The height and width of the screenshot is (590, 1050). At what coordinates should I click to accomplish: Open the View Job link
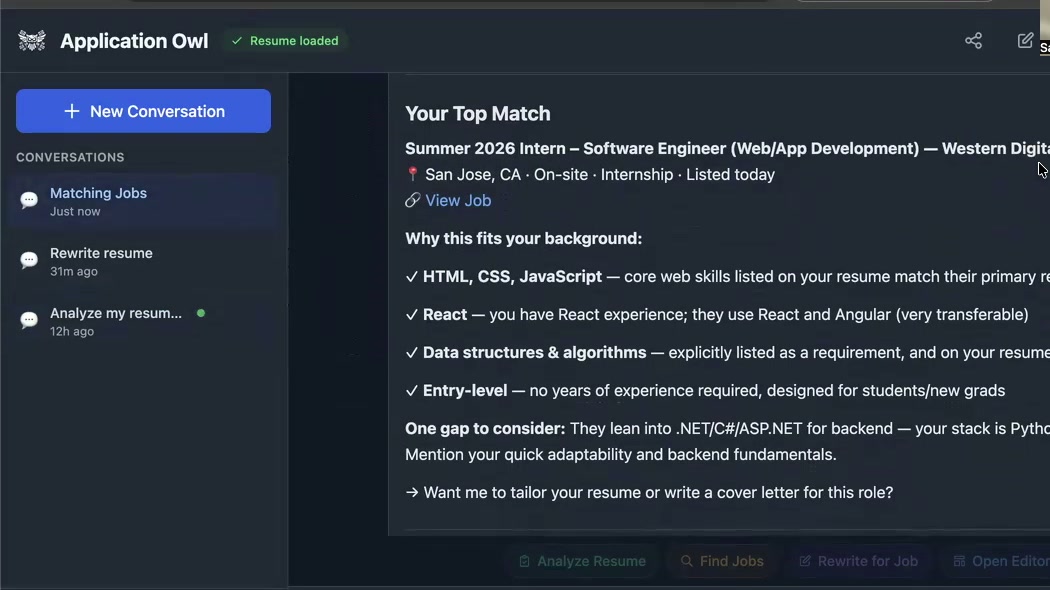pyautogui.click(x=458, y=200)
